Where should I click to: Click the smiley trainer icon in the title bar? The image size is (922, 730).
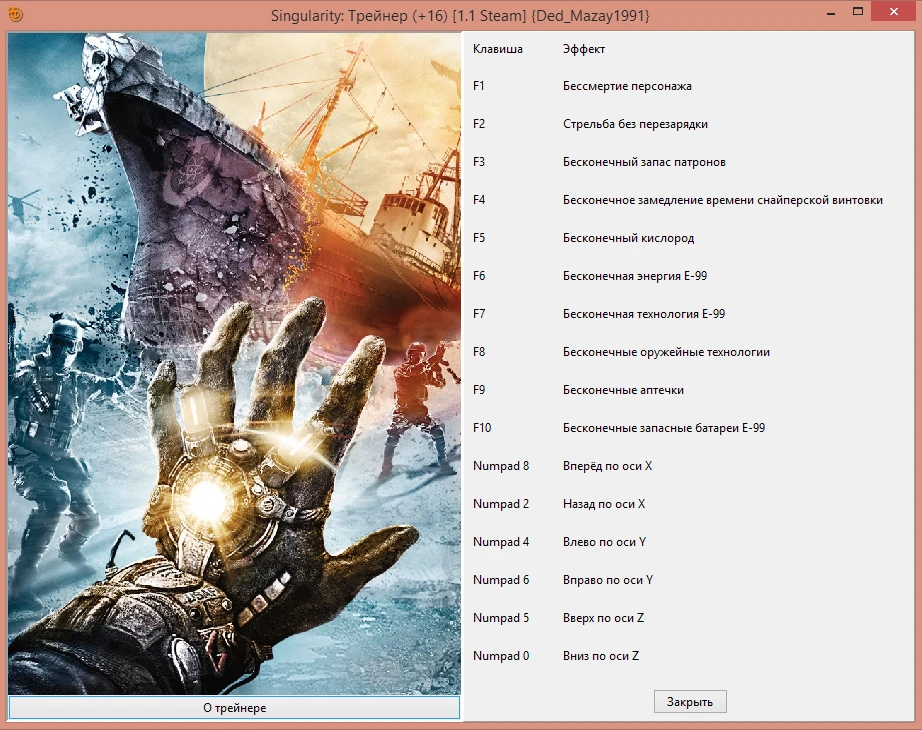[x=14, y=13]
